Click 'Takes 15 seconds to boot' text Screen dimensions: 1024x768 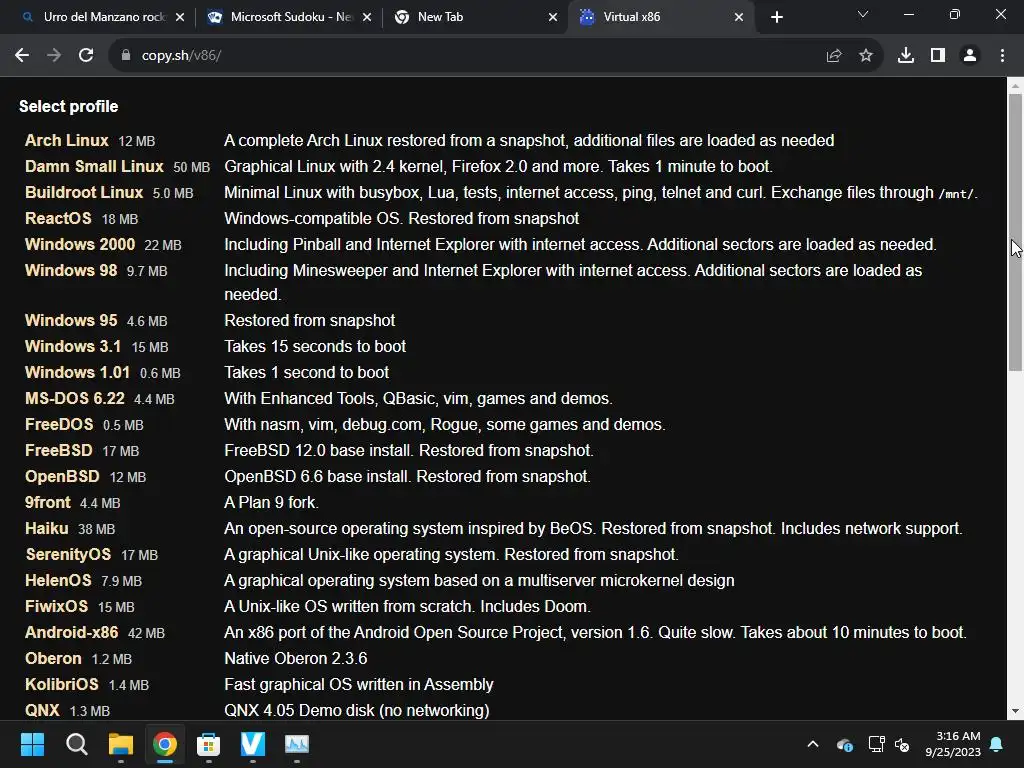pos(315,347)
